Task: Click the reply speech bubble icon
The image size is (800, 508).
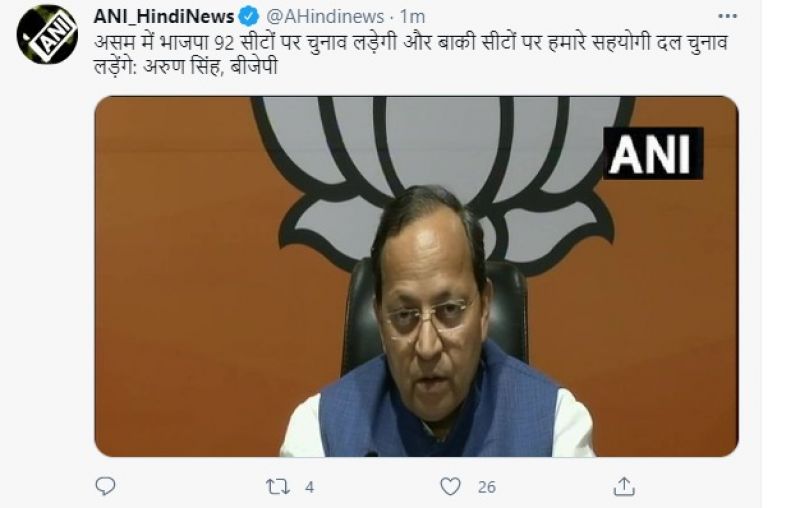Action: pyautogui.click(x=105, y=486)
